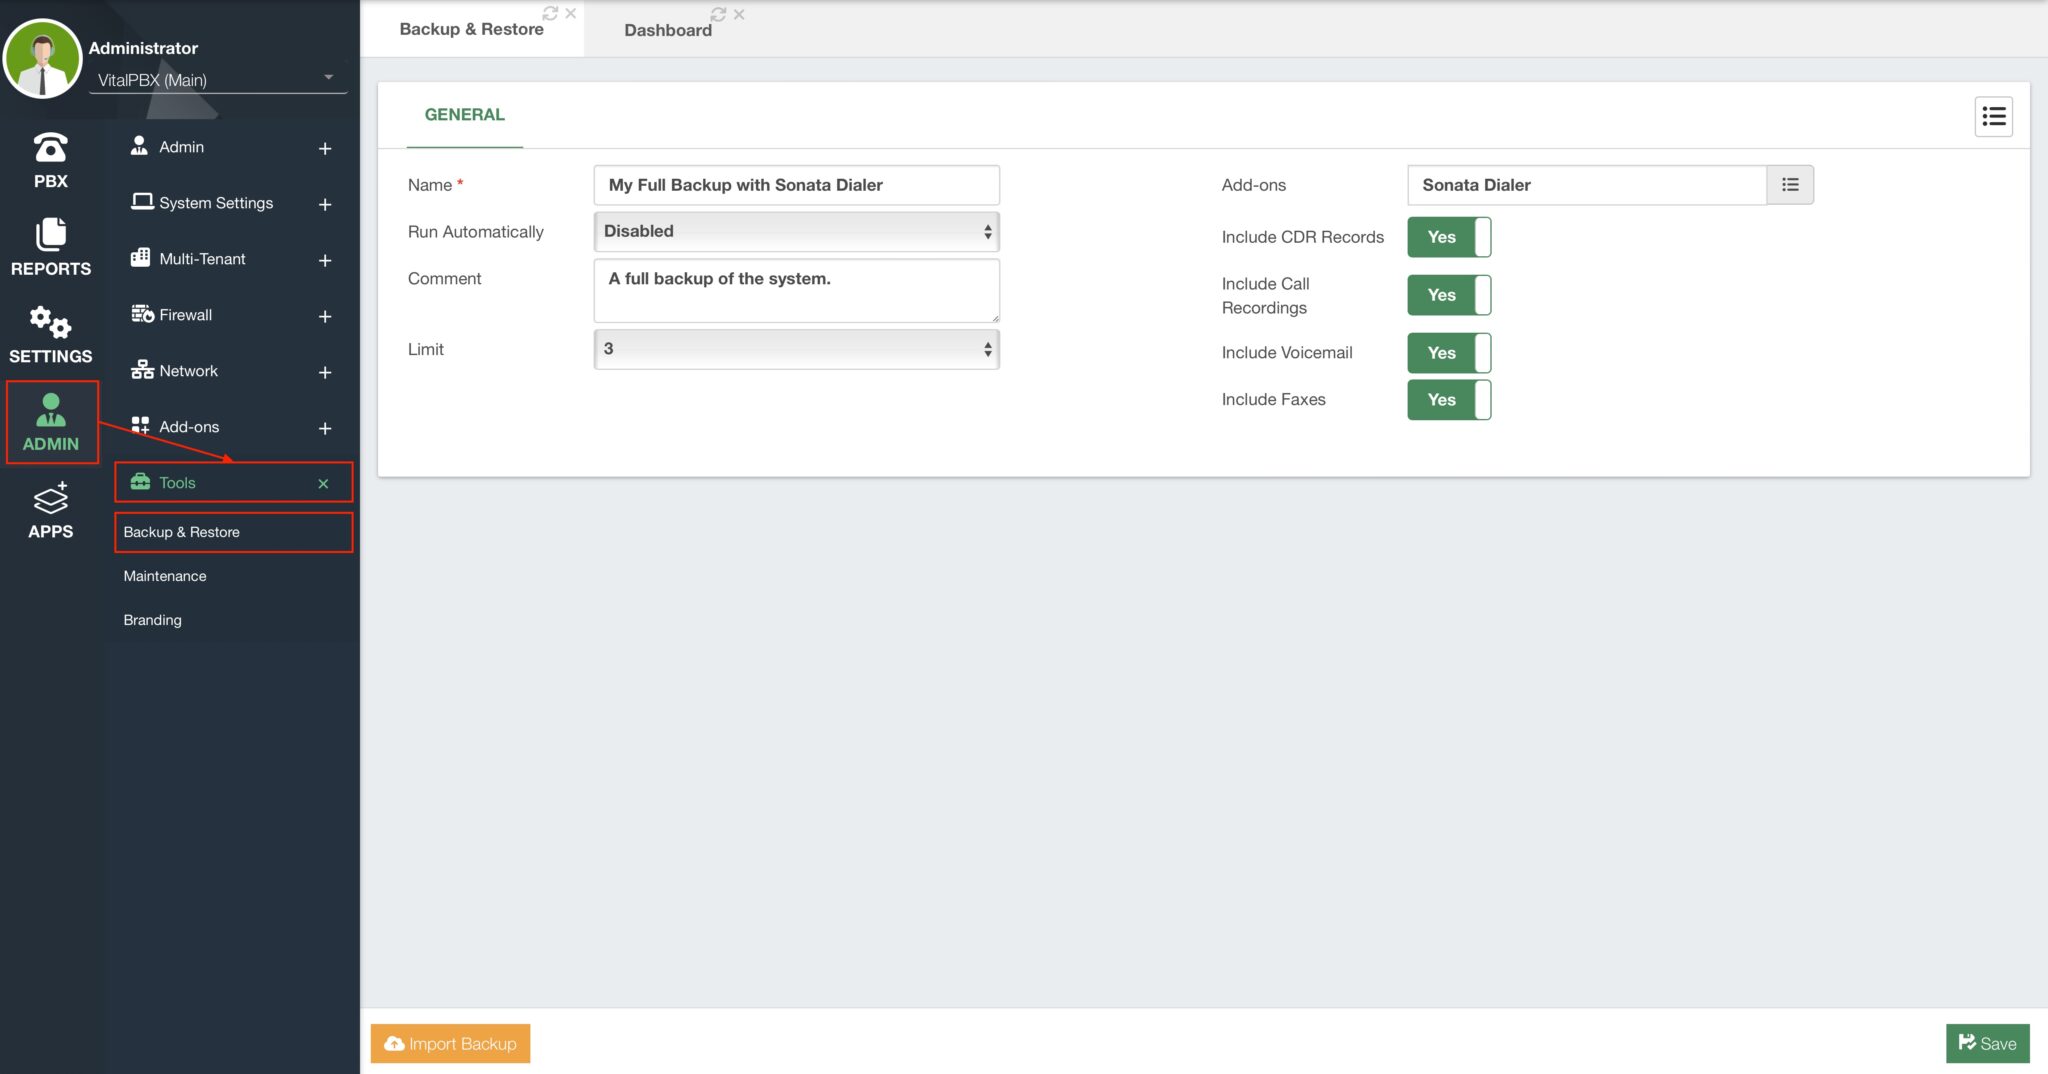
Task: Expand the System Settings plus
Action: 325,204
